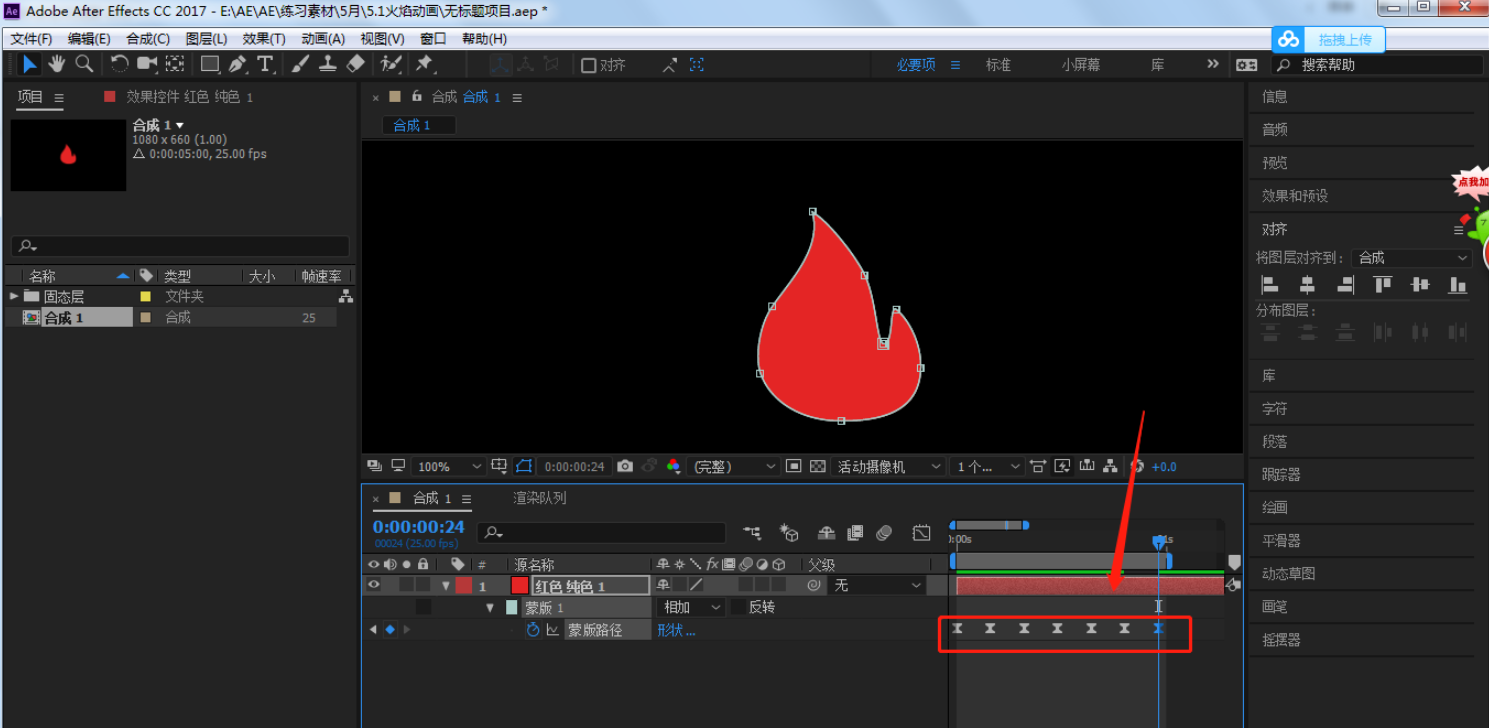Select the Pen tool
Viewport: 1489px width, 728px height.
pyautogui.click(x=237, y=64)
